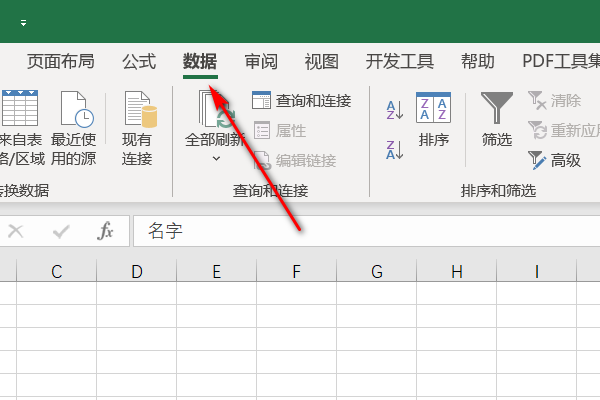Open the 视图 tab
The image size is (600, 400).
coord(321,61)
